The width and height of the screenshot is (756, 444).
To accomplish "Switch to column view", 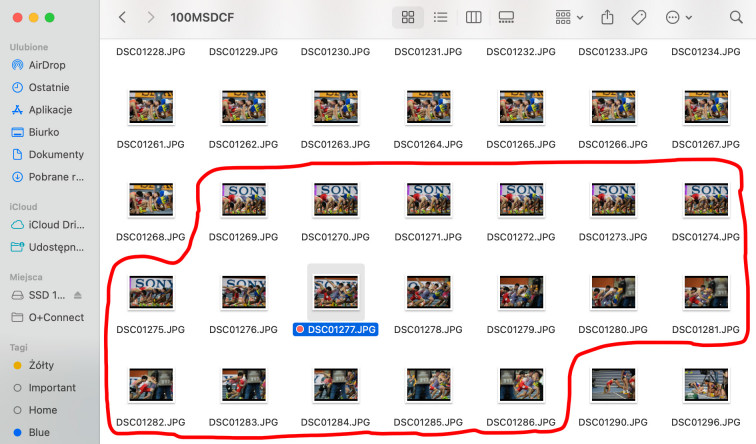I will (x=473, y=18).
